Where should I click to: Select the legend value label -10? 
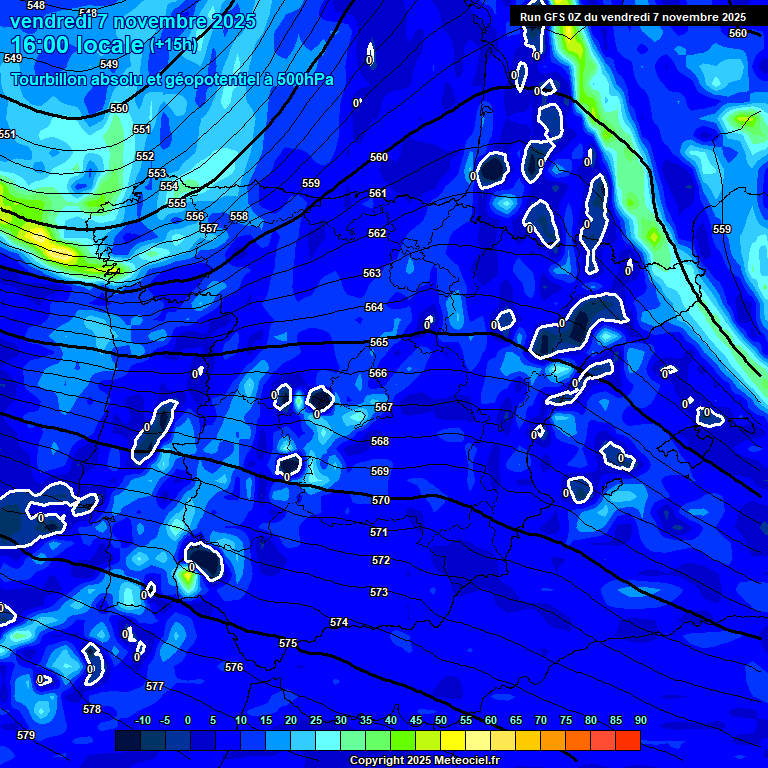point(142,720)
